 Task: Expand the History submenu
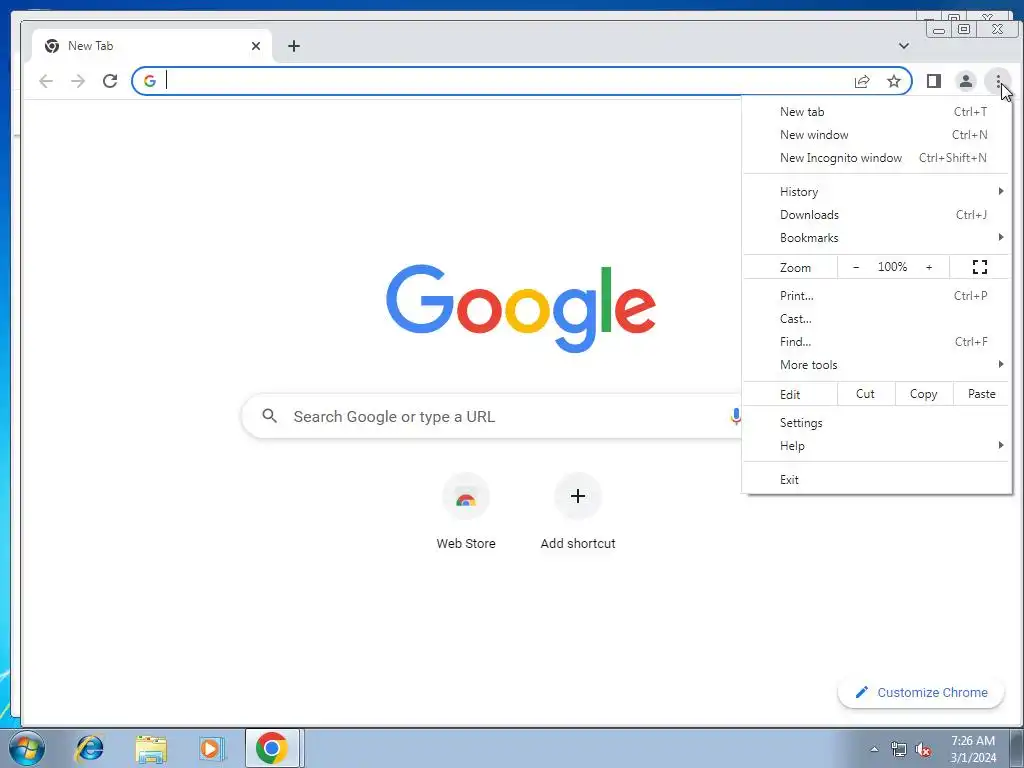(877, 191)
